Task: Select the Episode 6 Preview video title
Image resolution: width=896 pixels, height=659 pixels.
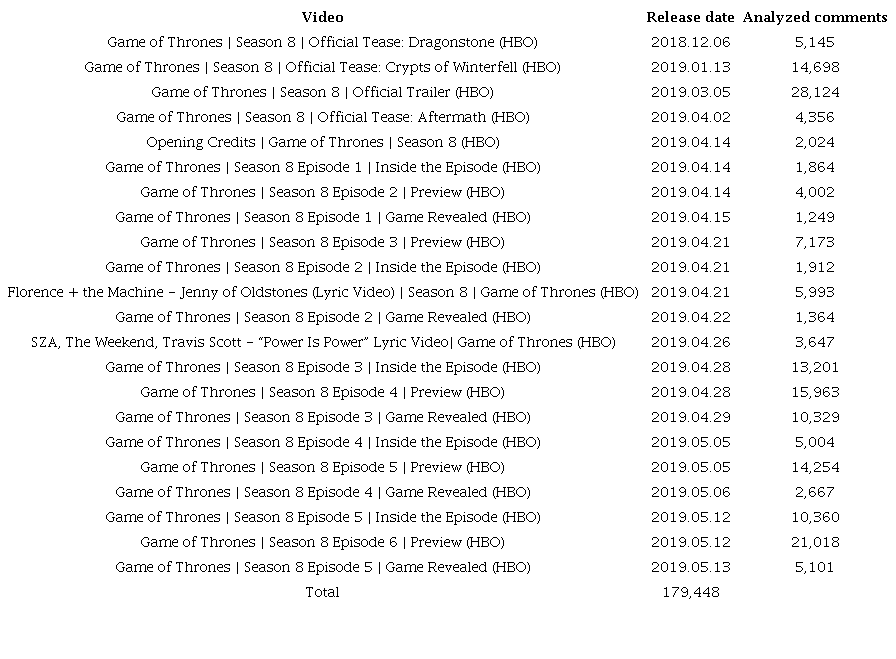Action: click(322, 542)
